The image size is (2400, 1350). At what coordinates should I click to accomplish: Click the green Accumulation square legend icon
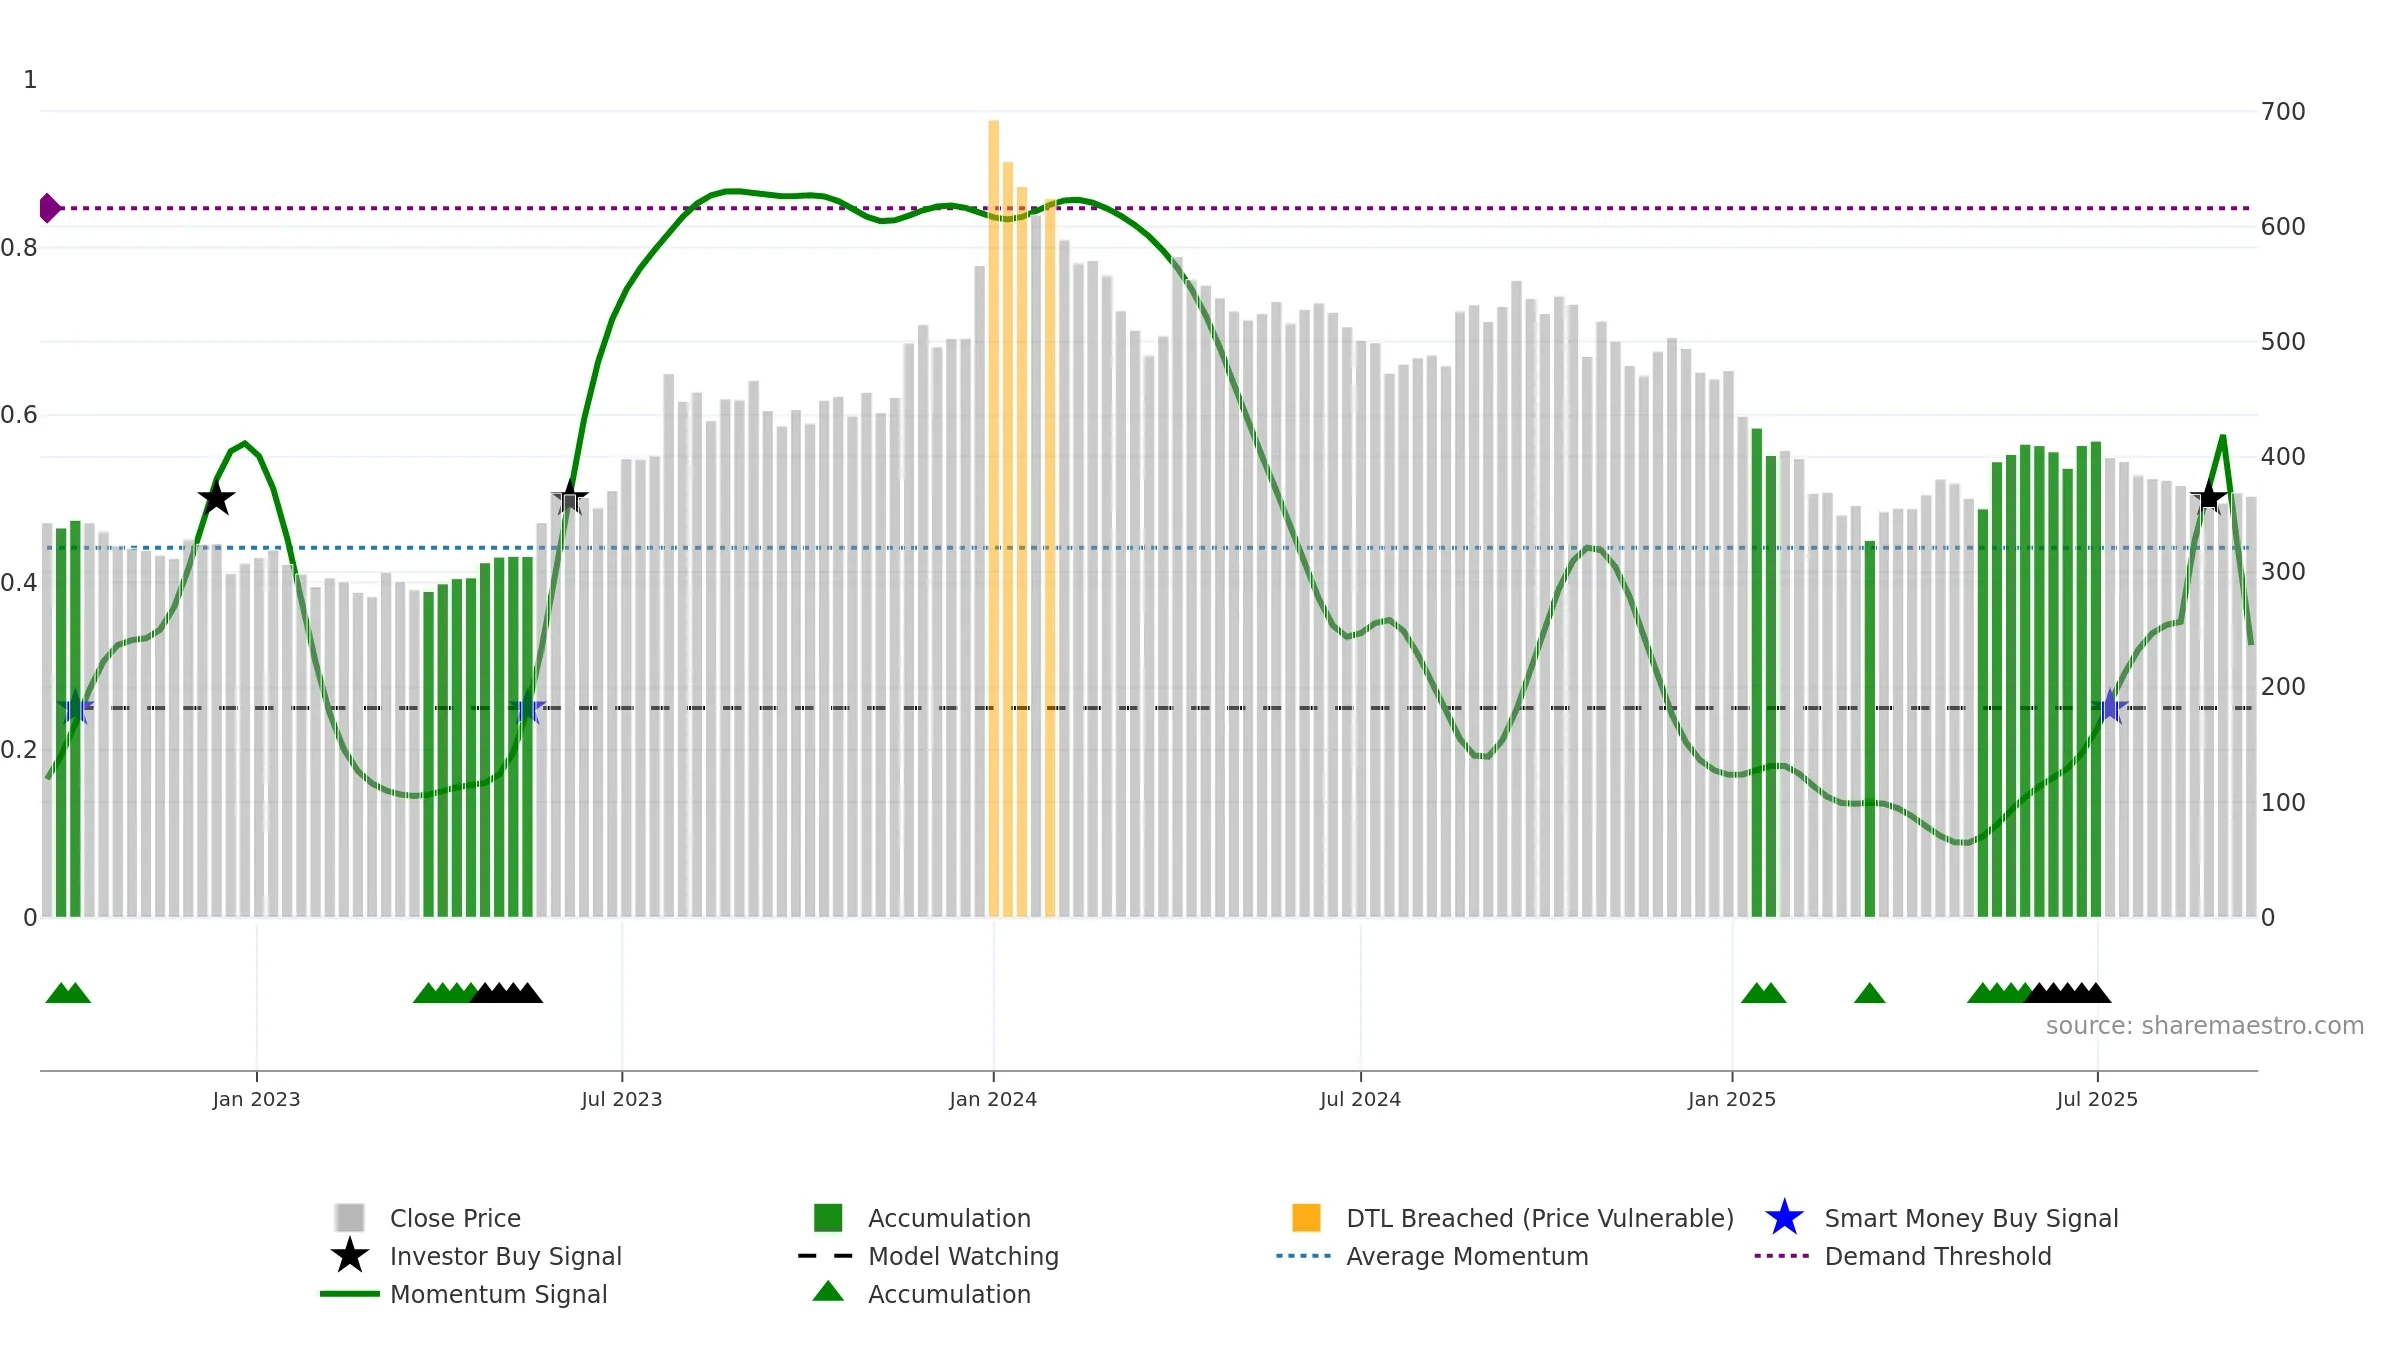tap(828, 1217)
